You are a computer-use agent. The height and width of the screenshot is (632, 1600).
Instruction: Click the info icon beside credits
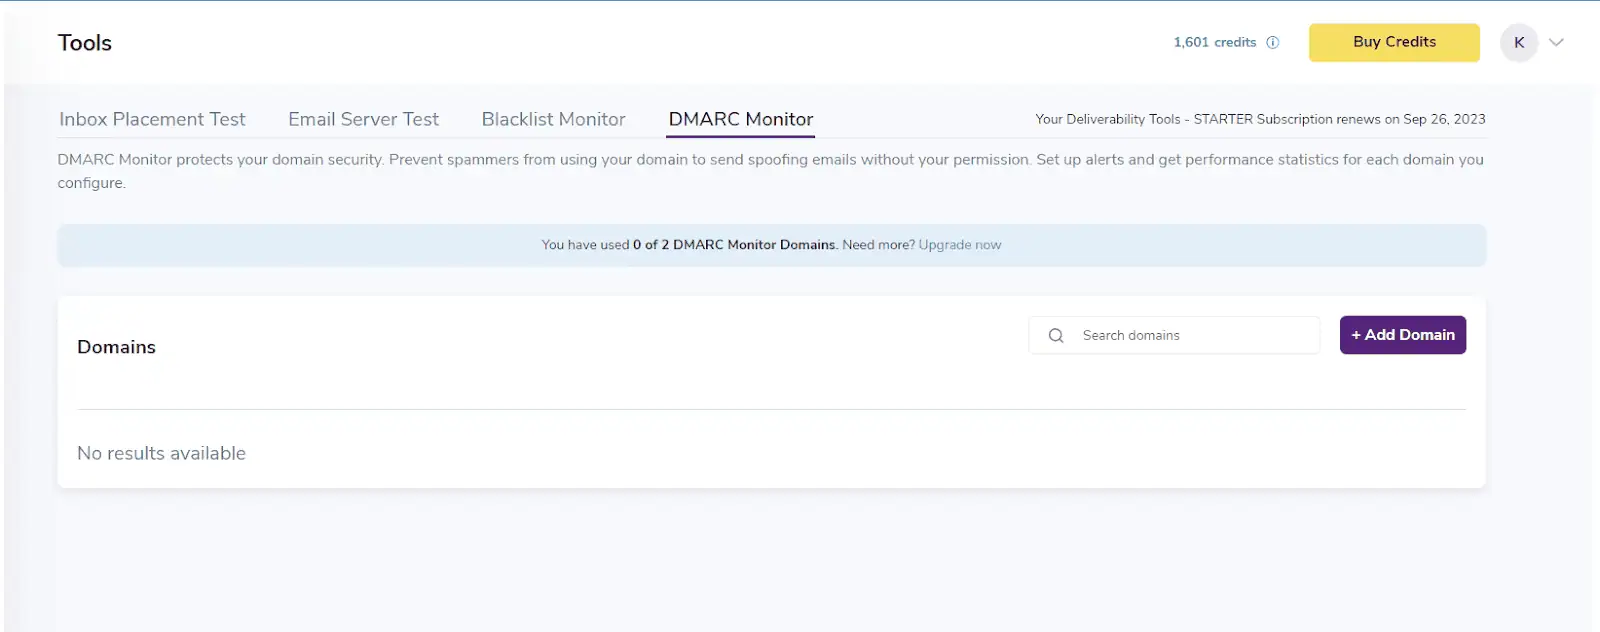tap(1273, 43)
